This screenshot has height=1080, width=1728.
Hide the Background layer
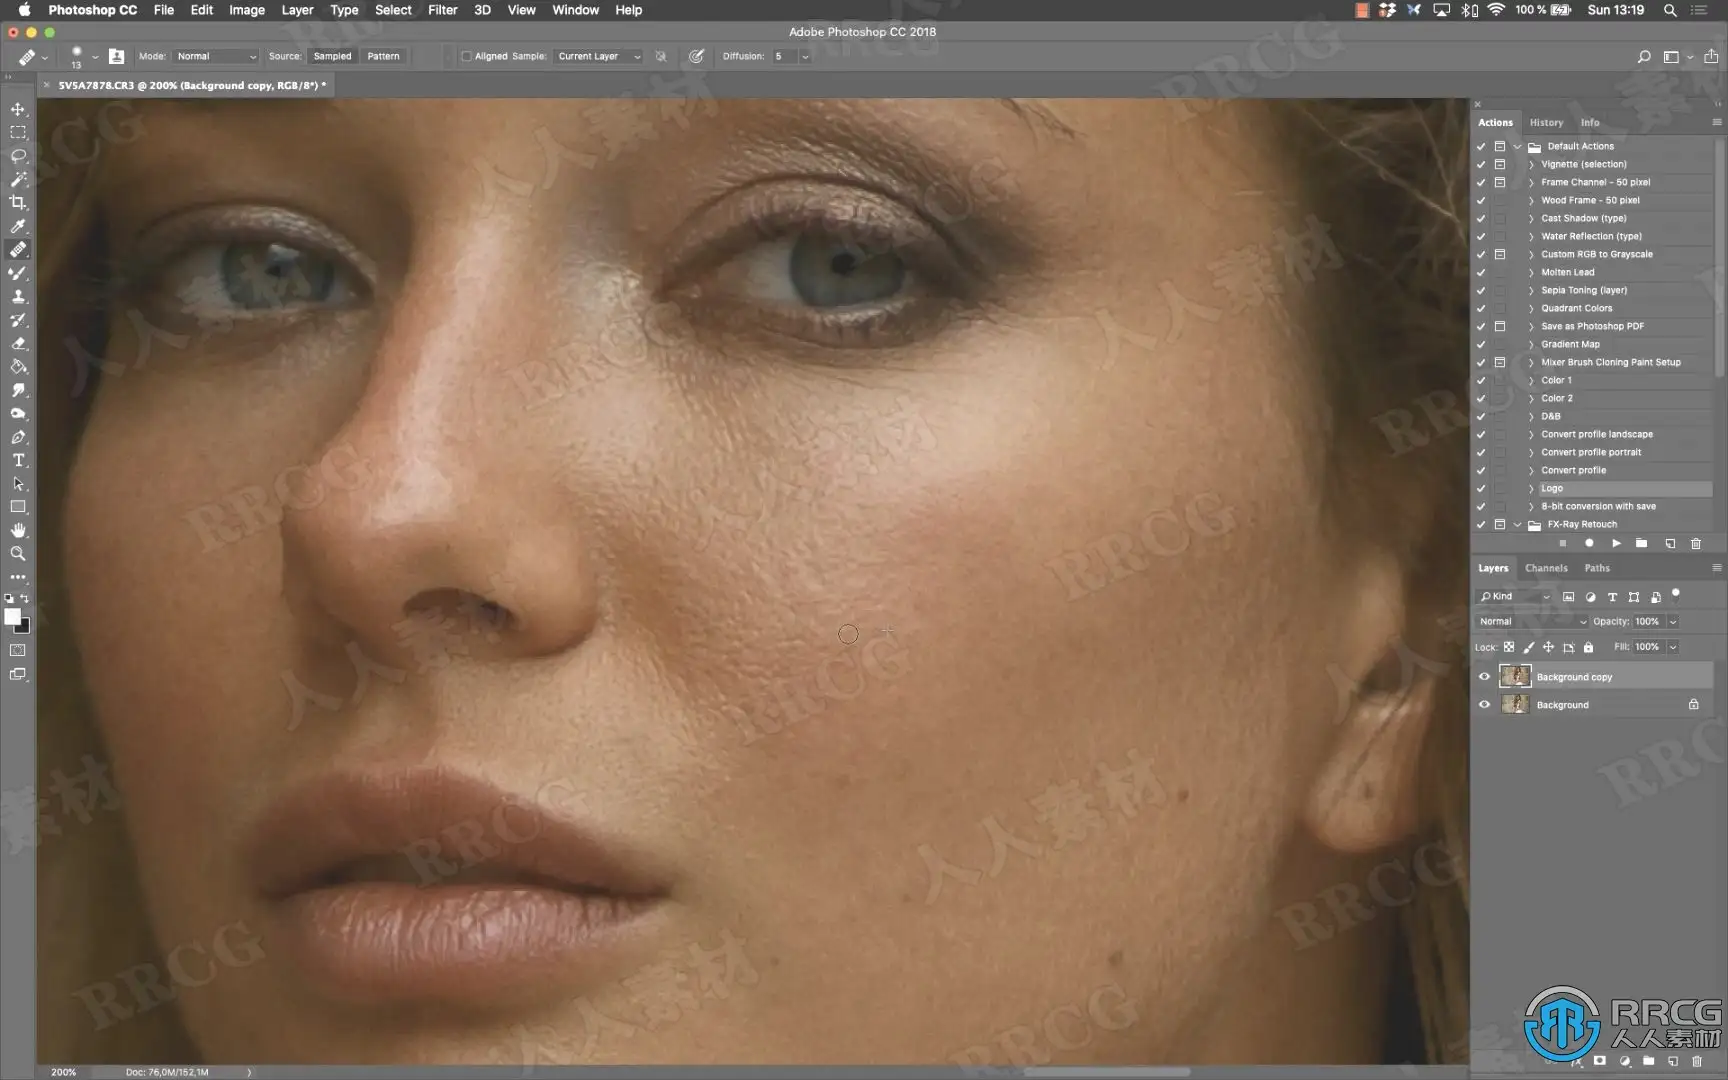[x=1484, y=705]
